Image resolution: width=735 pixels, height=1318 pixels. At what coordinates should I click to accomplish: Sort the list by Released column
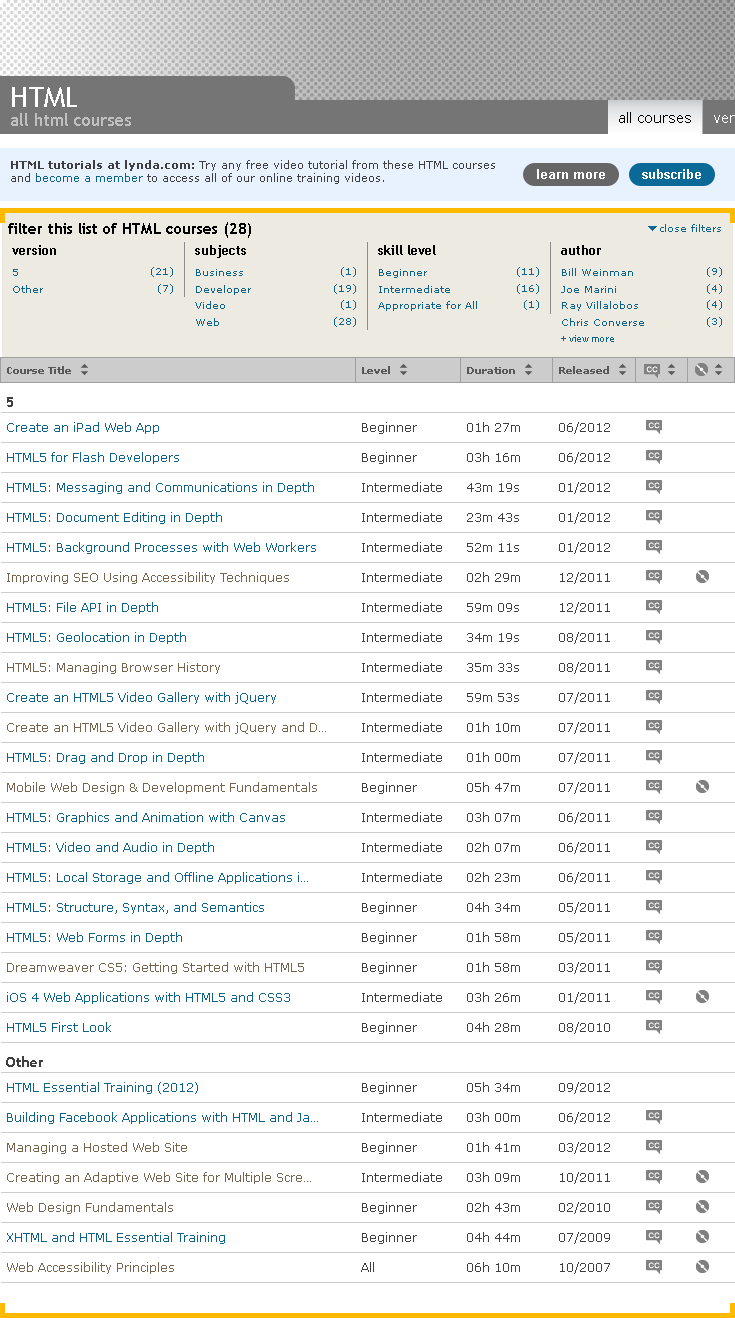(x=622, y=370)
